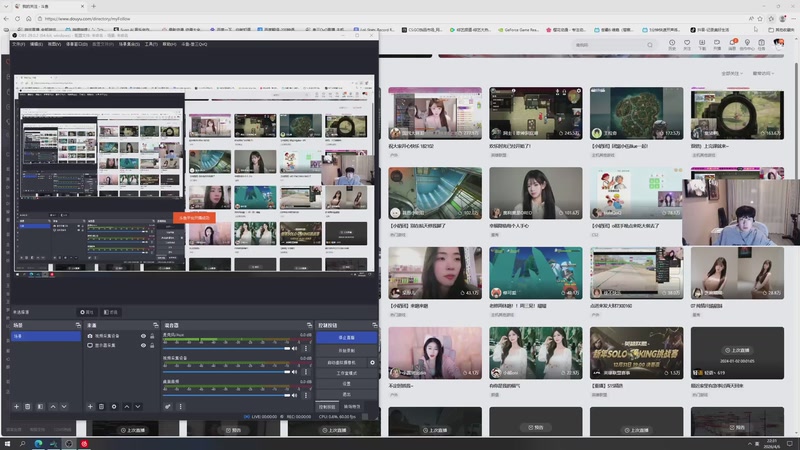Open the OBS 视图(V) menu

tap(54, 44)
